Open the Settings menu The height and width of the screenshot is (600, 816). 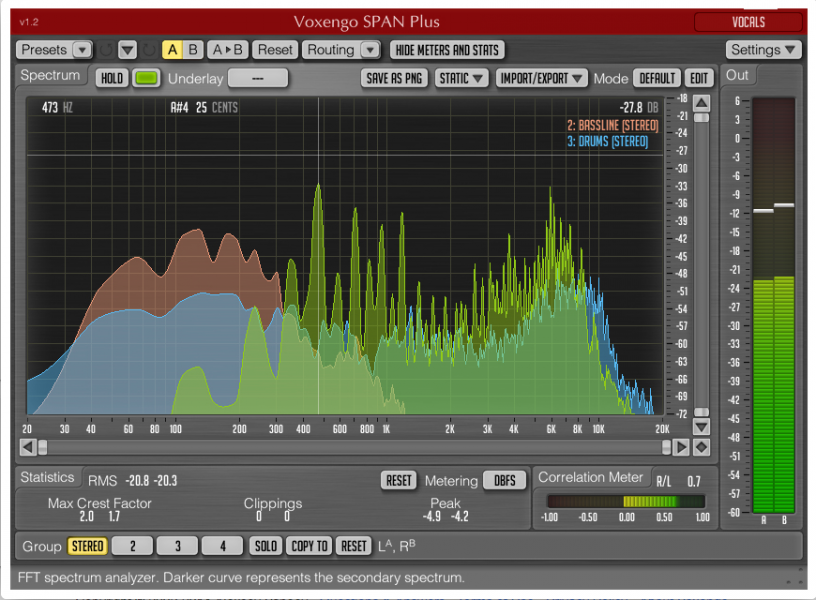(x=763, y=50)
